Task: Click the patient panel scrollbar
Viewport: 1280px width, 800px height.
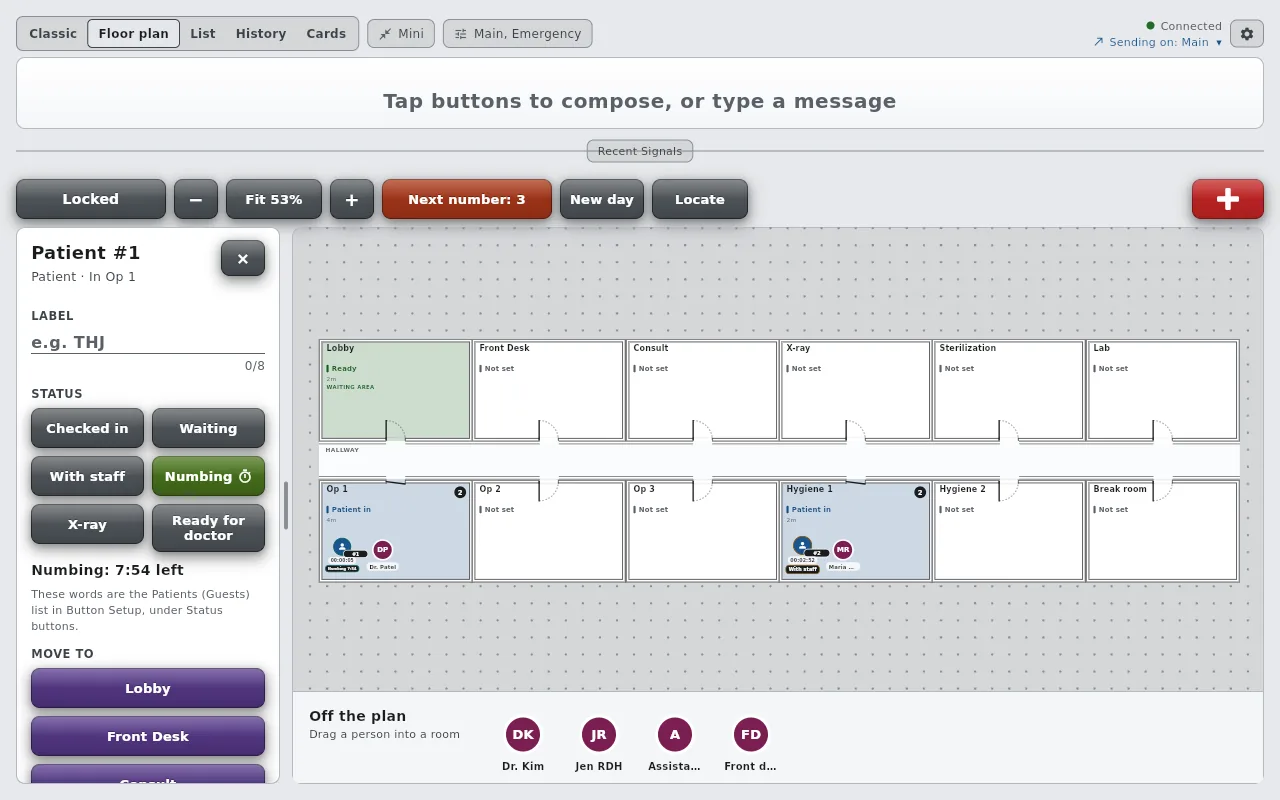Action: (x=286, y=506)
